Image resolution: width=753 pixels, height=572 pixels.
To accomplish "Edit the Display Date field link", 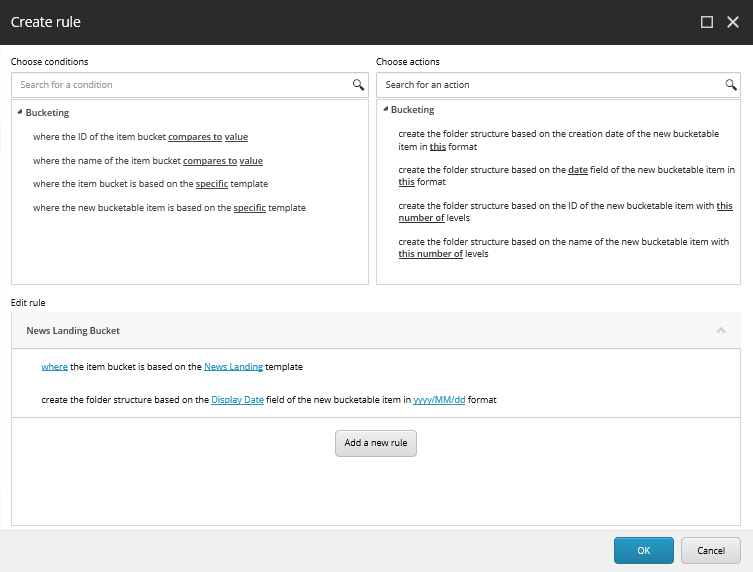I will tap(237, 400).
